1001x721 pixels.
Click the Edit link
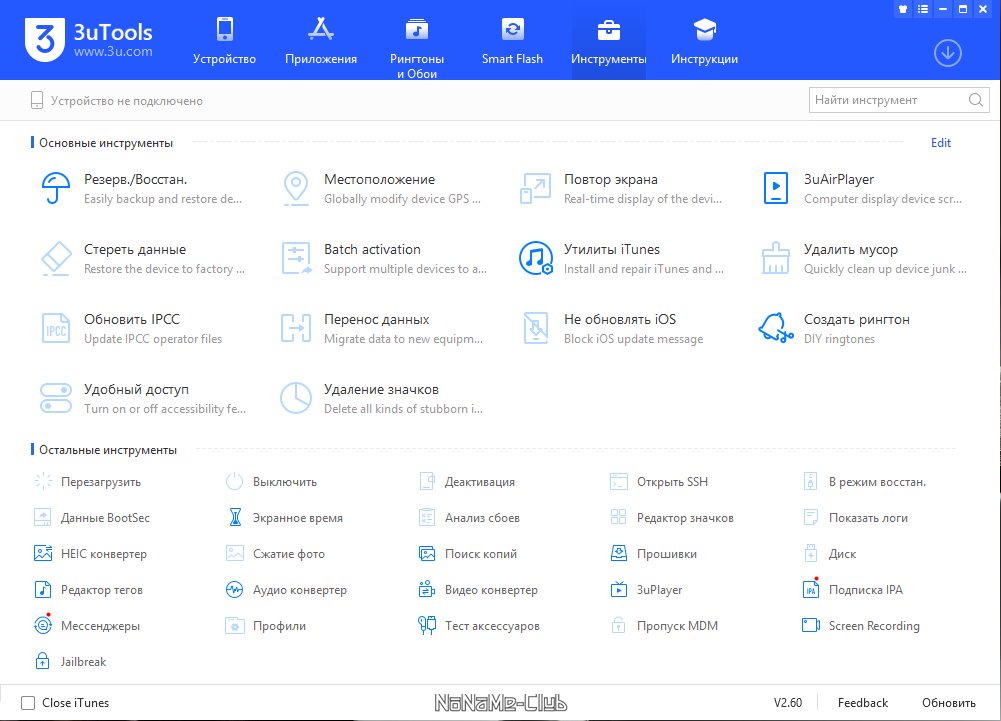[940, 143]
